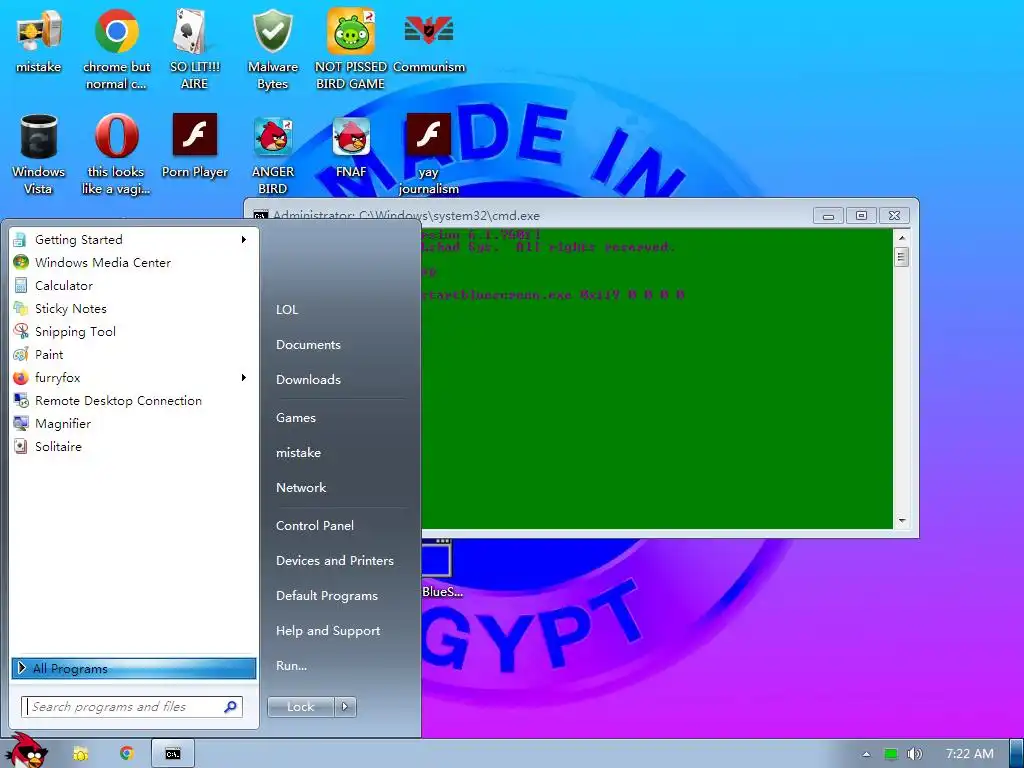Open 'chrome but normal' desktop shortcut
The image size is (1024, 768).
pyautogui.click(x=116, y=49)
